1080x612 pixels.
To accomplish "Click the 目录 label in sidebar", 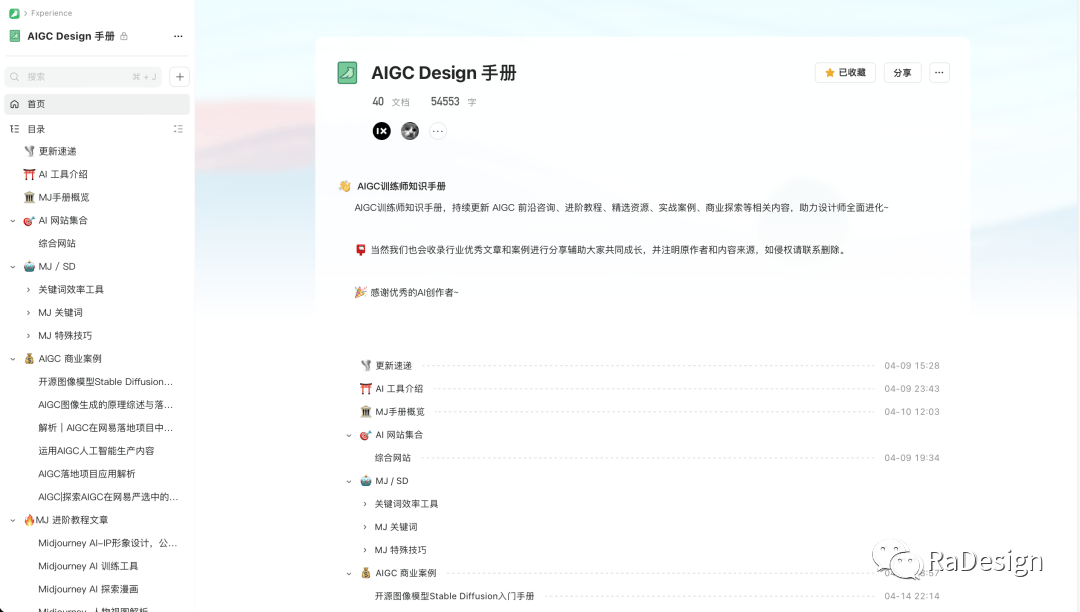I will [36, 129].
